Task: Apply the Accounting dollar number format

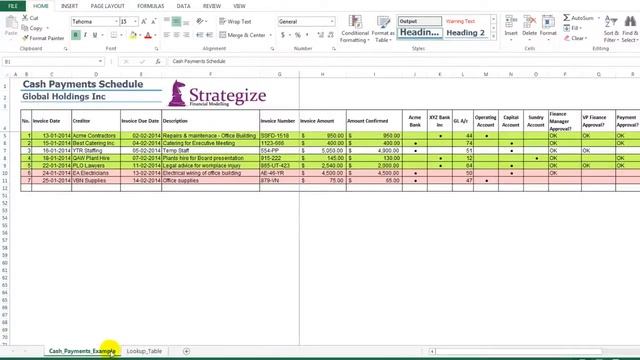Action: 282,35
